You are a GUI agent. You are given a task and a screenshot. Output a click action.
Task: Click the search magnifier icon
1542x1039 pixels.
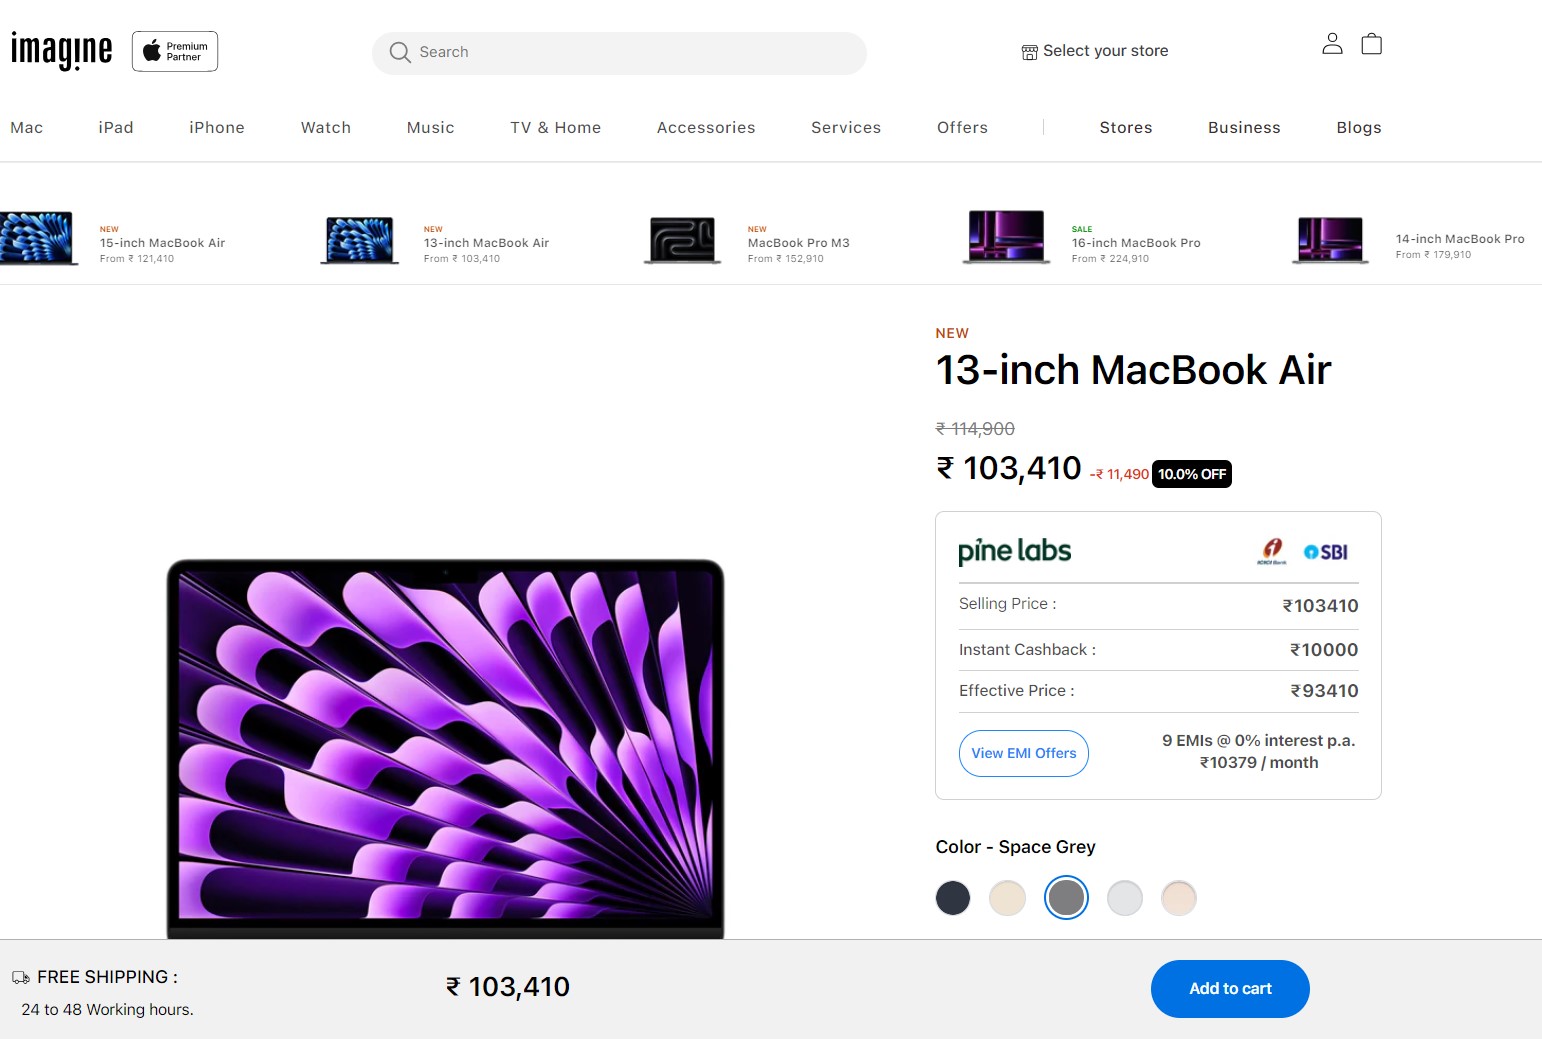400,52
